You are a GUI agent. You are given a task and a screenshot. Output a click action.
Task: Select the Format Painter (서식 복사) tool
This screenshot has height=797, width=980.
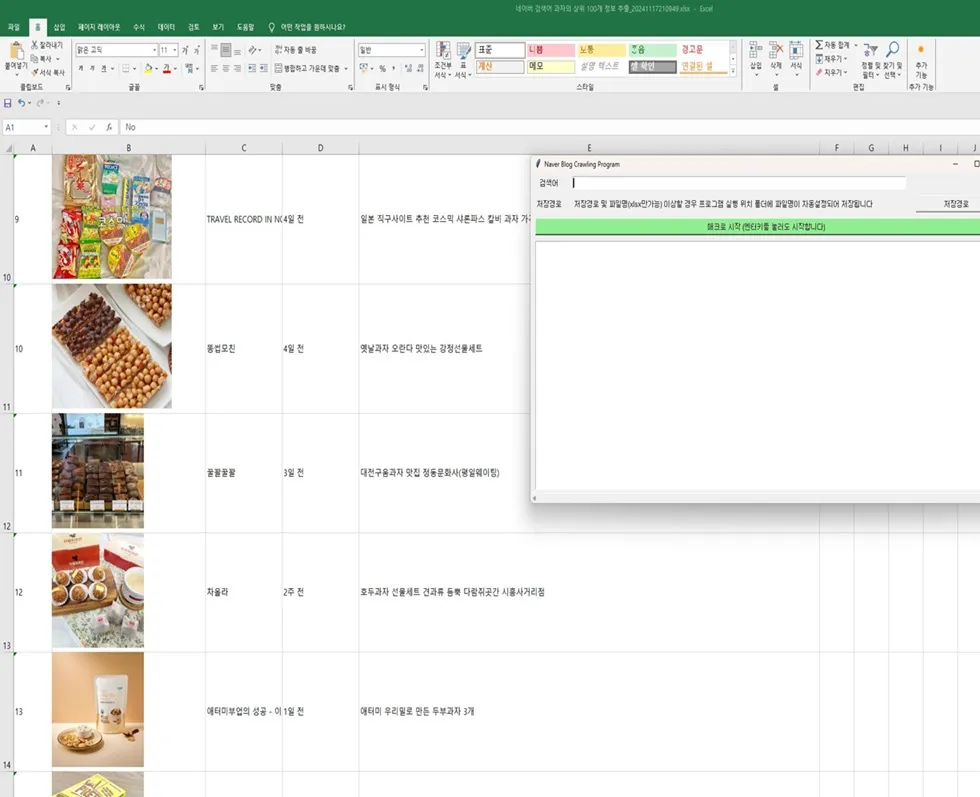tap(35, 72)
